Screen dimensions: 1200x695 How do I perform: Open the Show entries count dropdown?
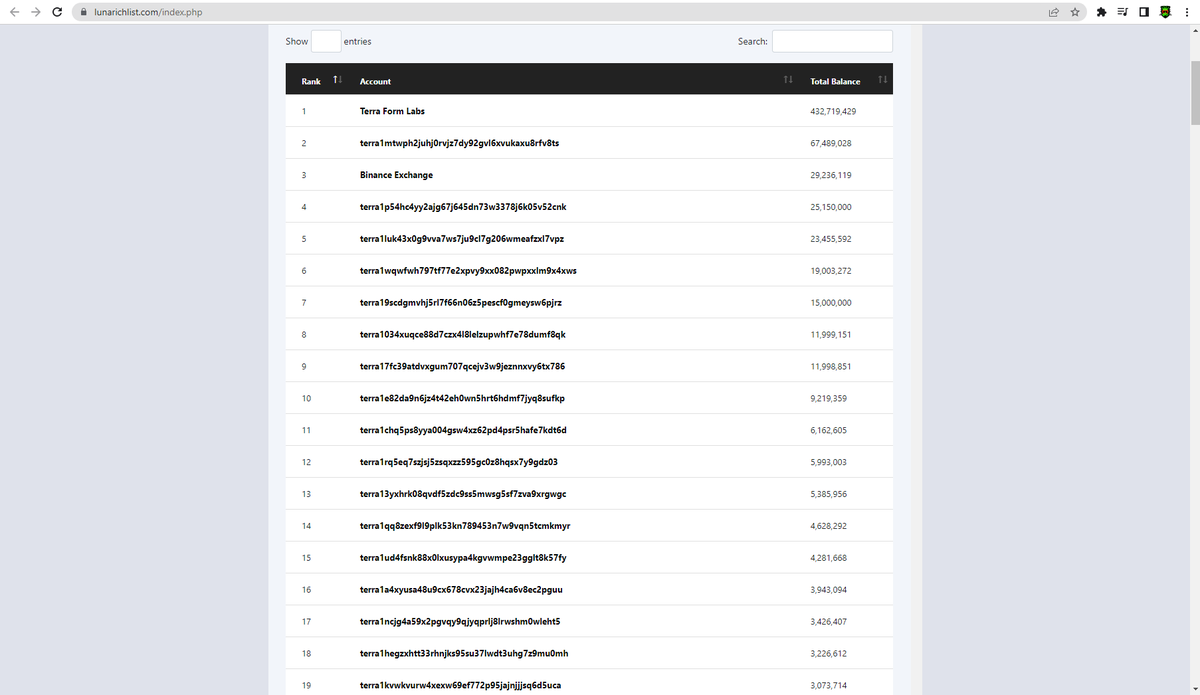pos(326,41)
